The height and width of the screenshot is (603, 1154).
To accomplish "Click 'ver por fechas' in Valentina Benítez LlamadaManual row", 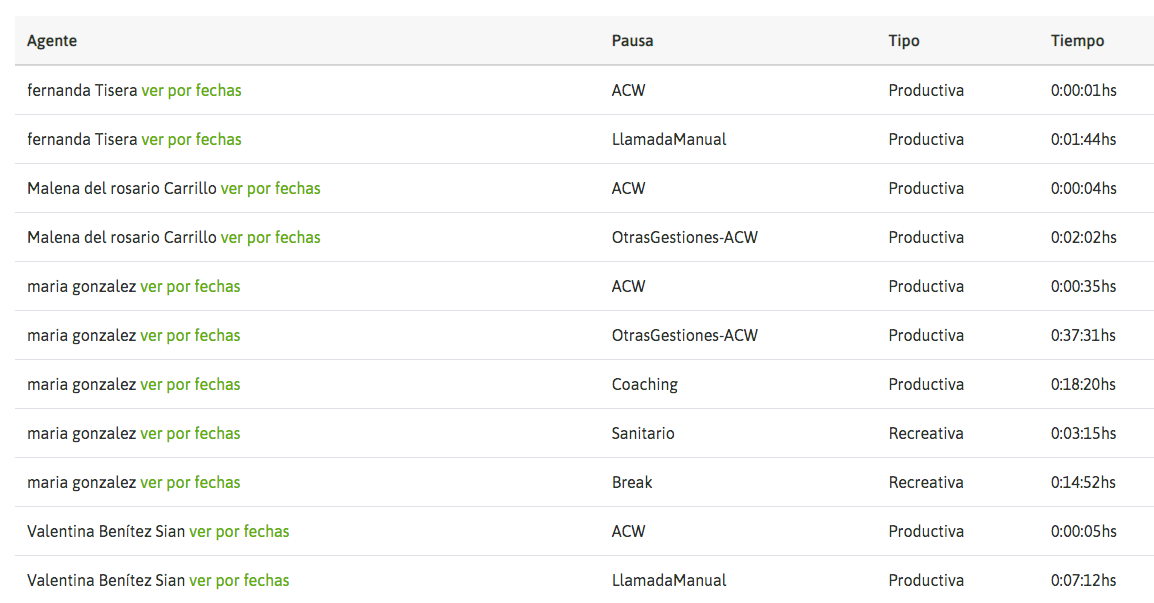I will click(239, 580).
